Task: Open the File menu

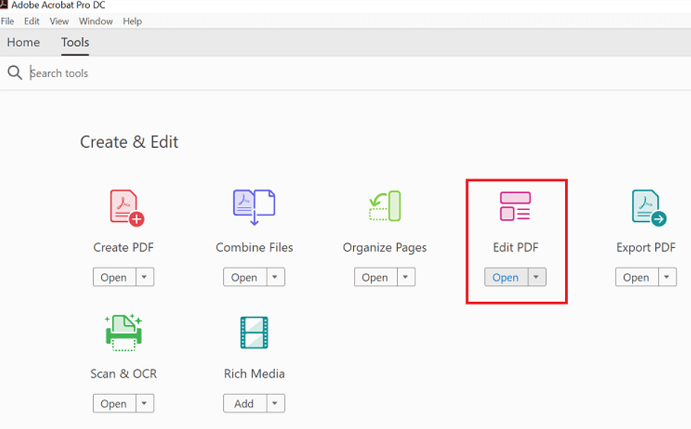Action: tap(7, 21)
